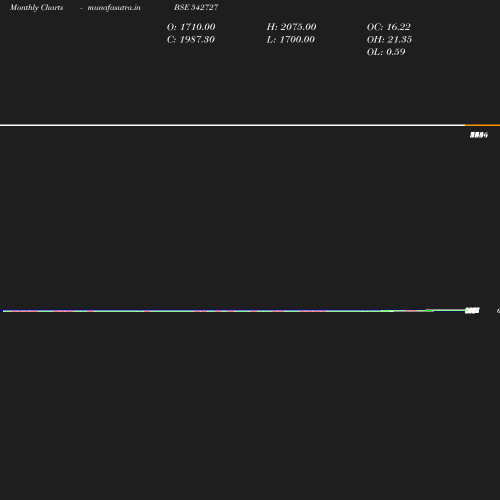Click the orange segment of the top line

[x=482, y=125]
